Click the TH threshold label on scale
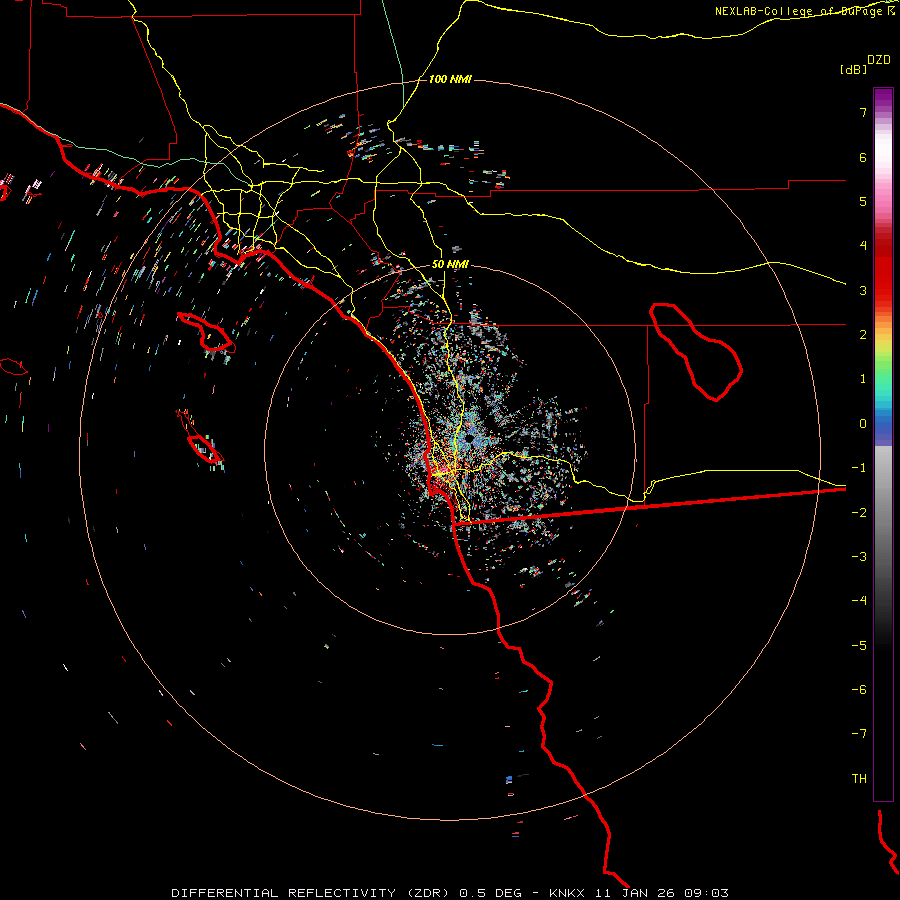The image size is (900, 900). 859,778
